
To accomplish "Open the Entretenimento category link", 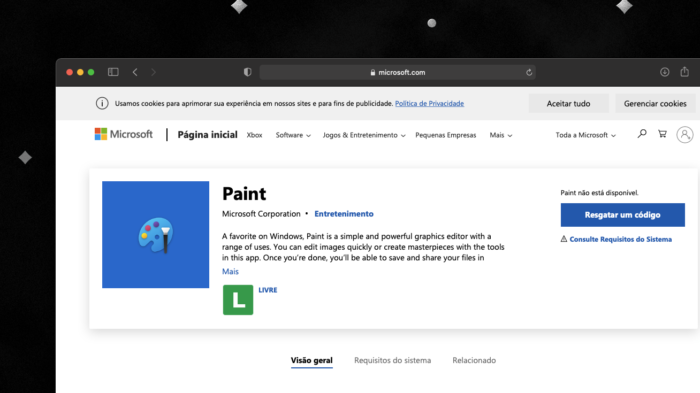I will click(x=344, y=213).
